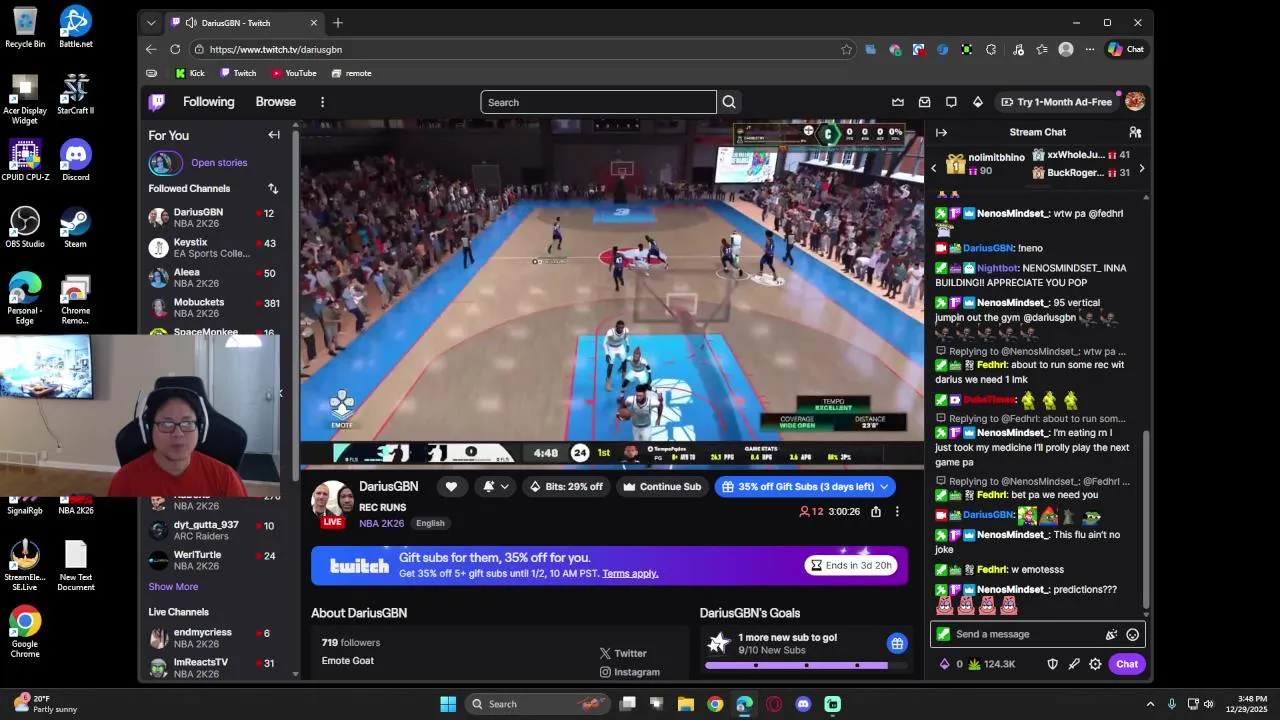Show next gift leaderboard arrow

pyautogui.click(x=1141, y=168)
